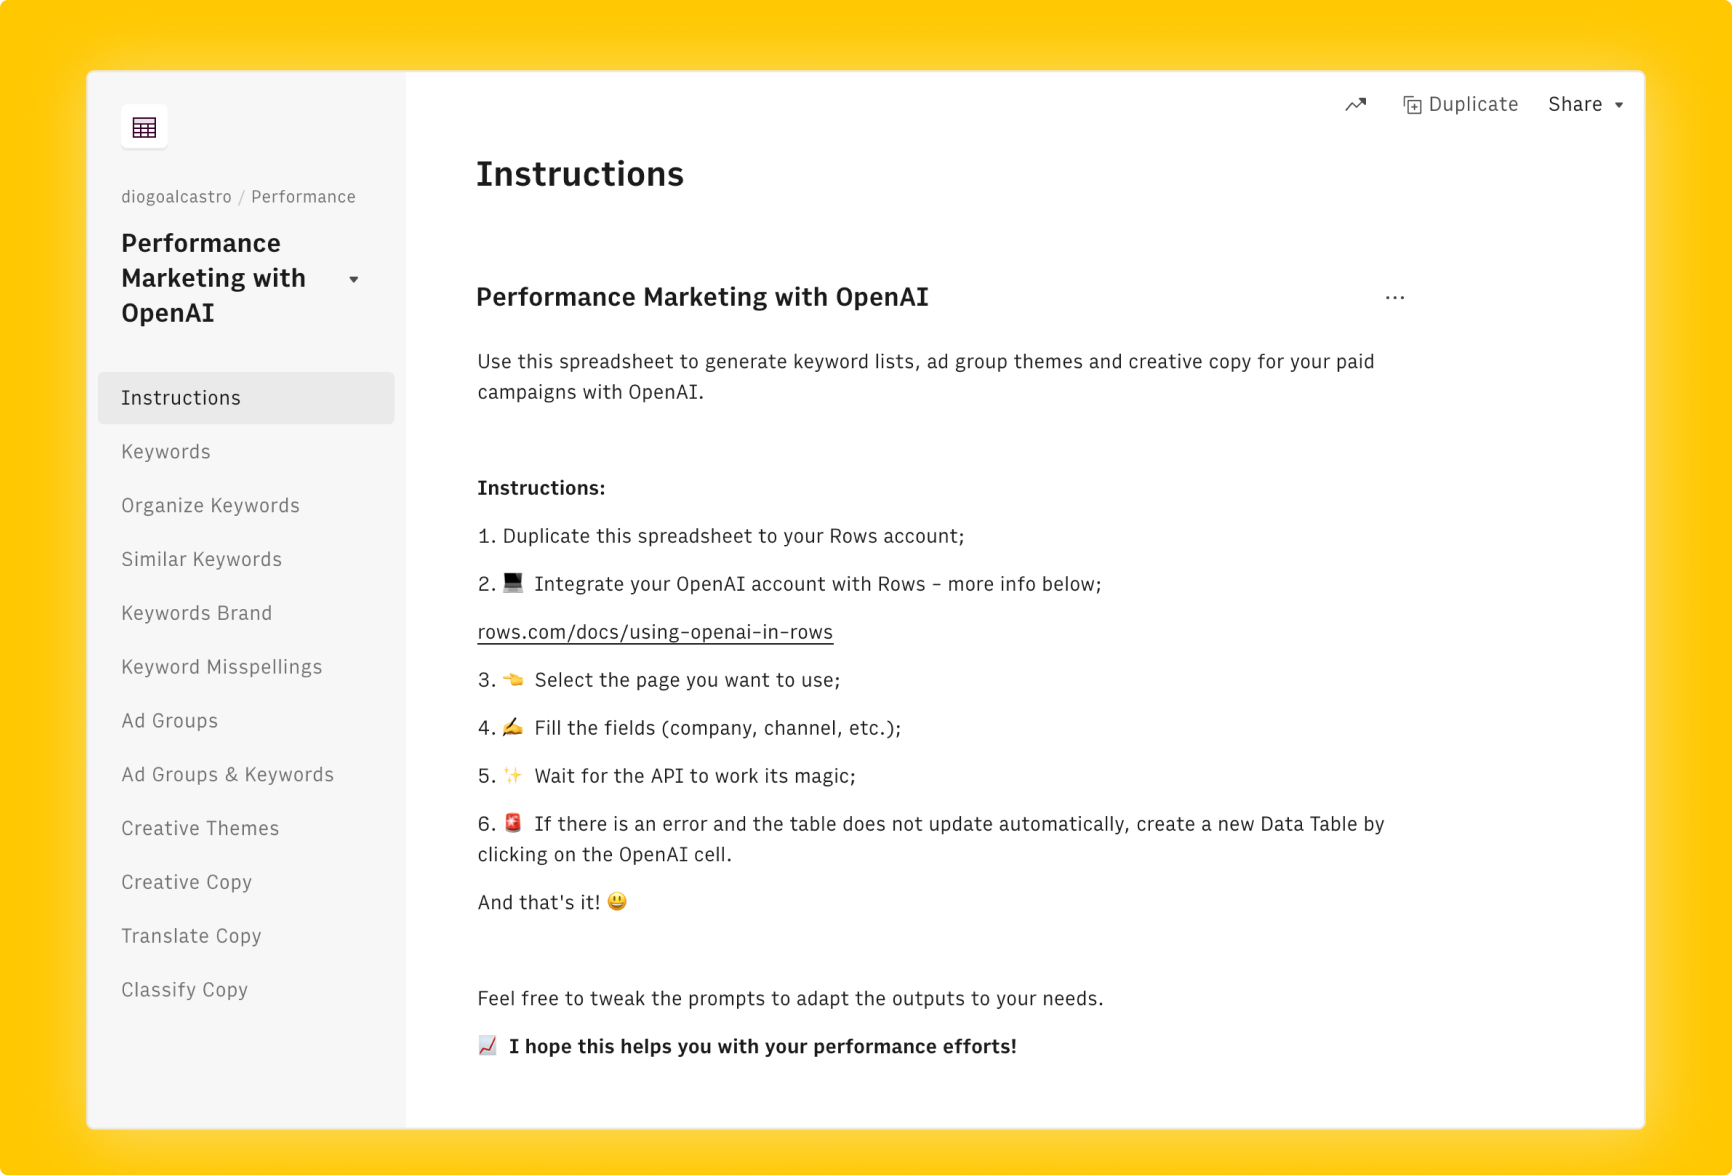Image resolution: width=1732 pixels, height=1176 pixels.
Task: Open the Ad Groups page
Action: coord(169,721)
